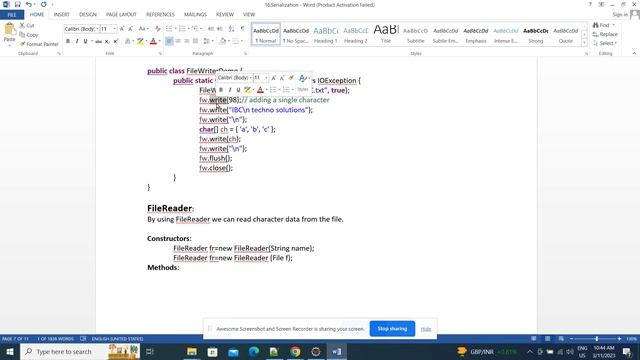Open the ribbon font size dropdown
This screenshot has height=360, width=640.
click(114, 29)
